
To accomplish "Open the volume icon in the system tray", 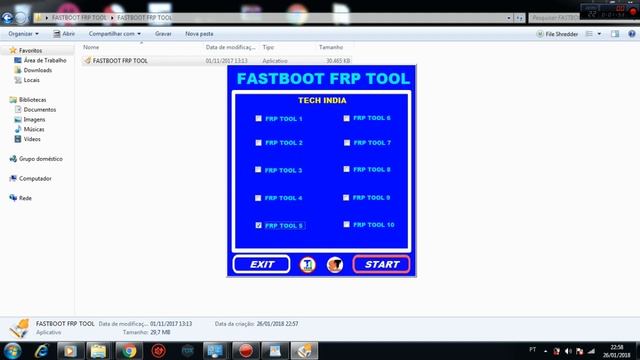I will pyautogui.click(x=568, y=351).
